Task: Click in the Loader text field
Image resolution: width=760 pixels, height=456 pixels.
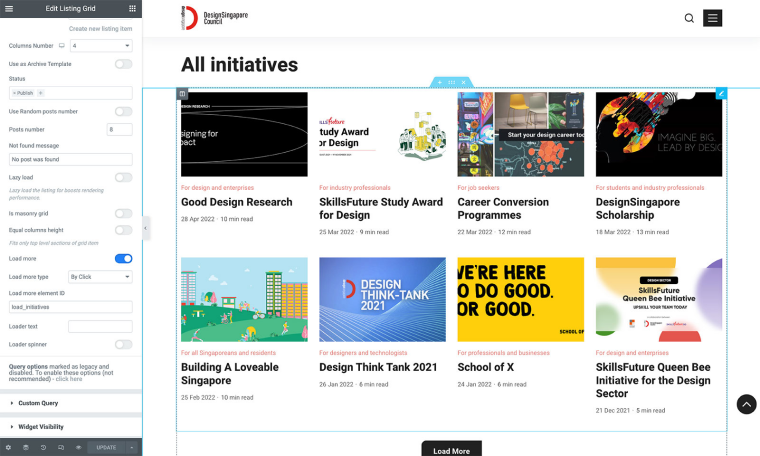Action: point(100,327)
